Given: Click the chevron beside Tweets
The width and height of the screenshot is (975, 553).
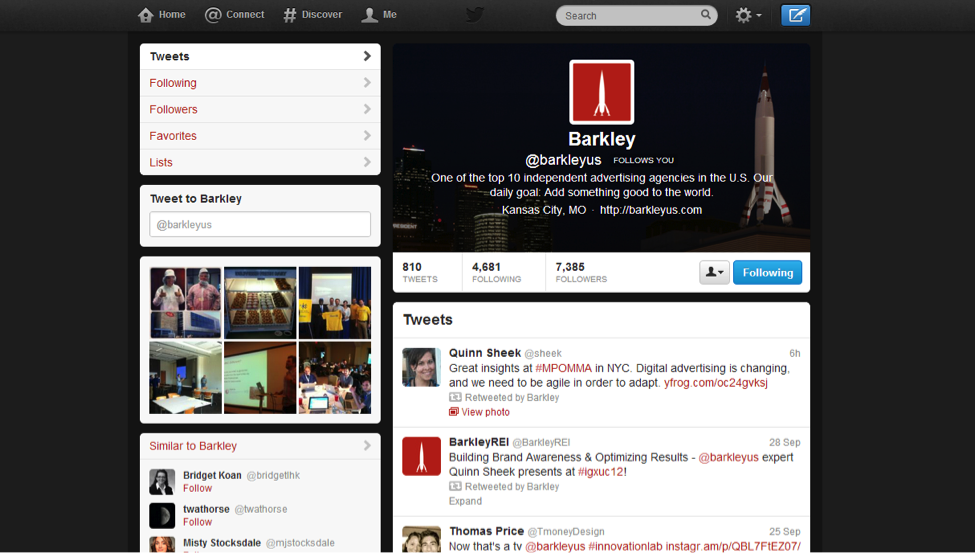Looking at the screenshot, I should coord(367,56).
